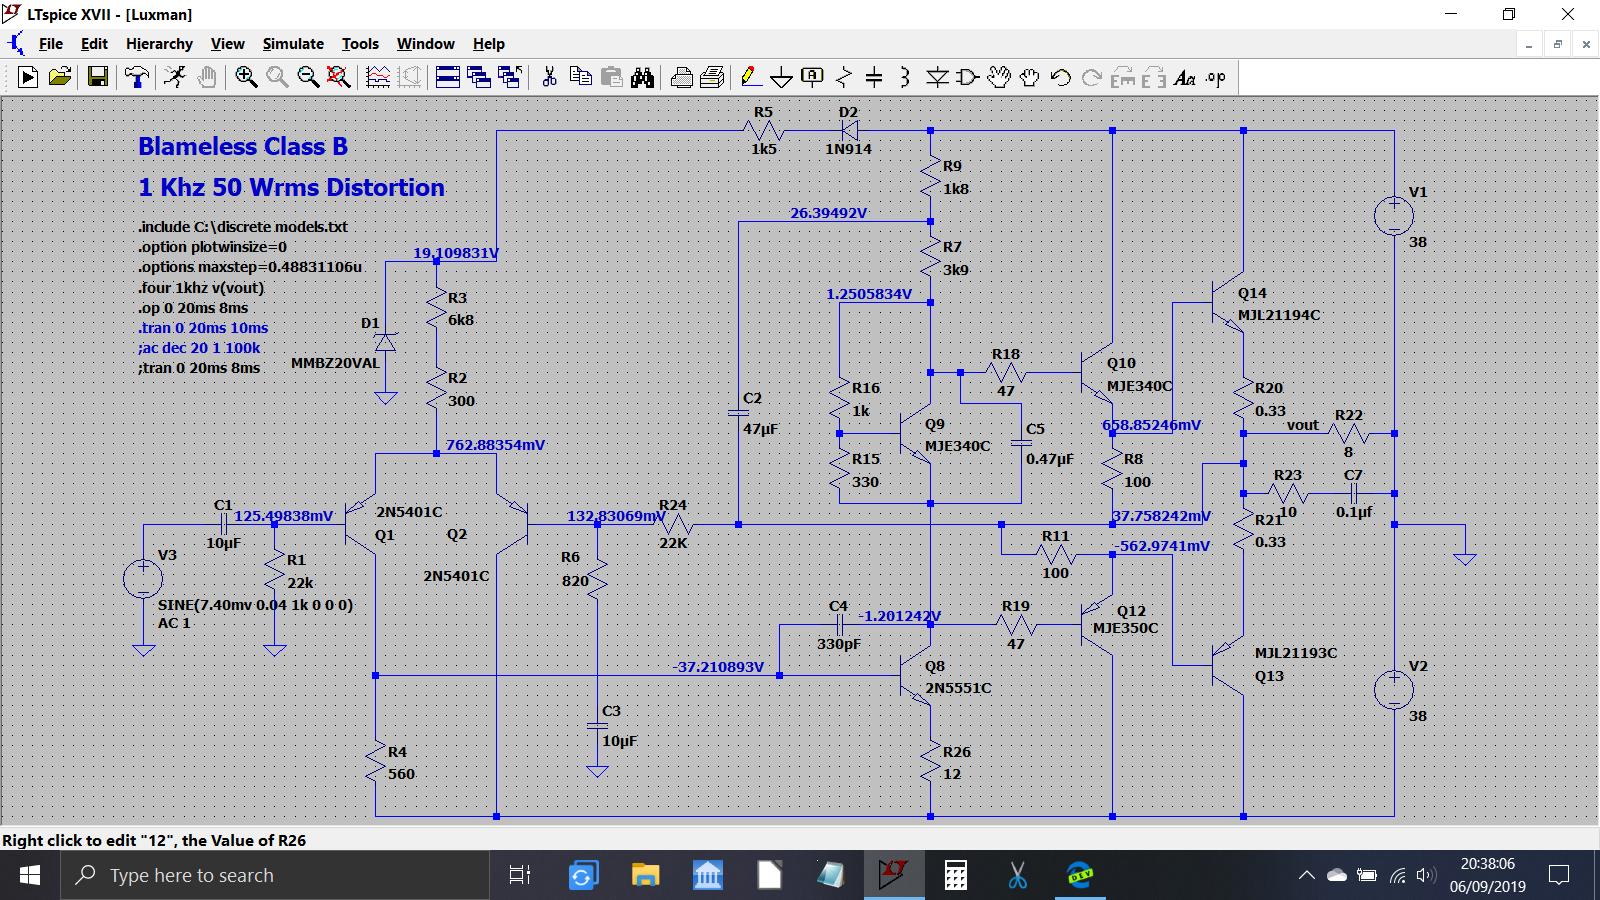Select the Drag hand tool

click(1030, 77)
